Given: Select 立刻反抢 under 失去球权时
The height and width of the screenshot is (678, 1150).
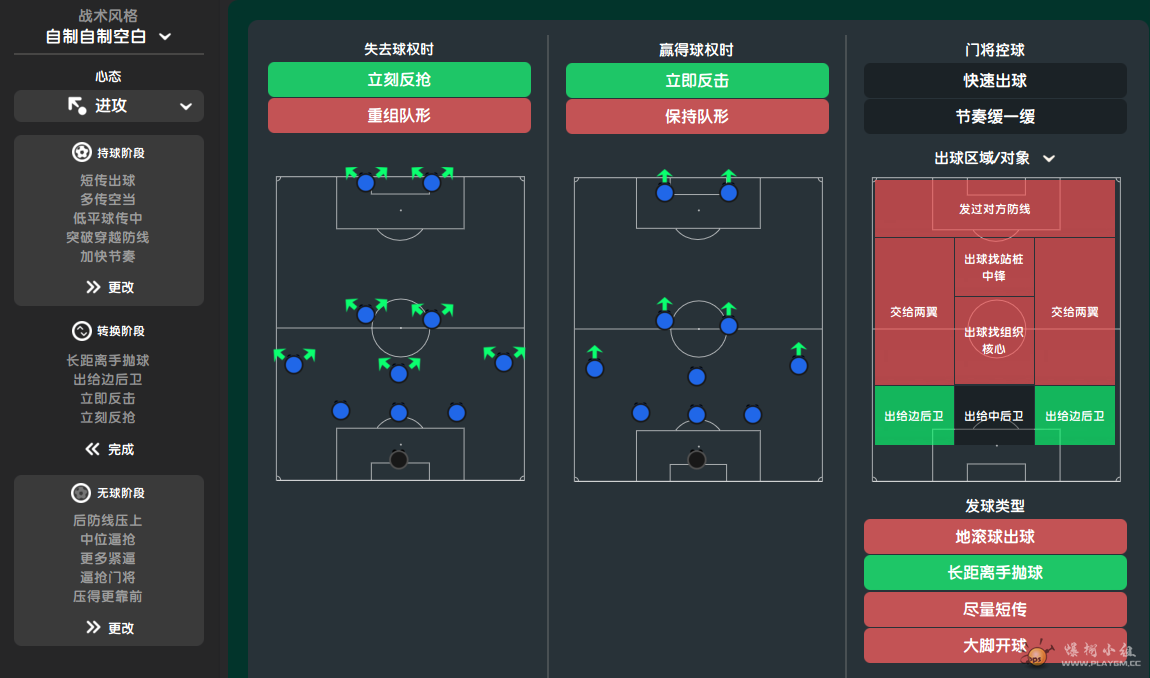Looking at the screenshot, I should coord(399,79).
